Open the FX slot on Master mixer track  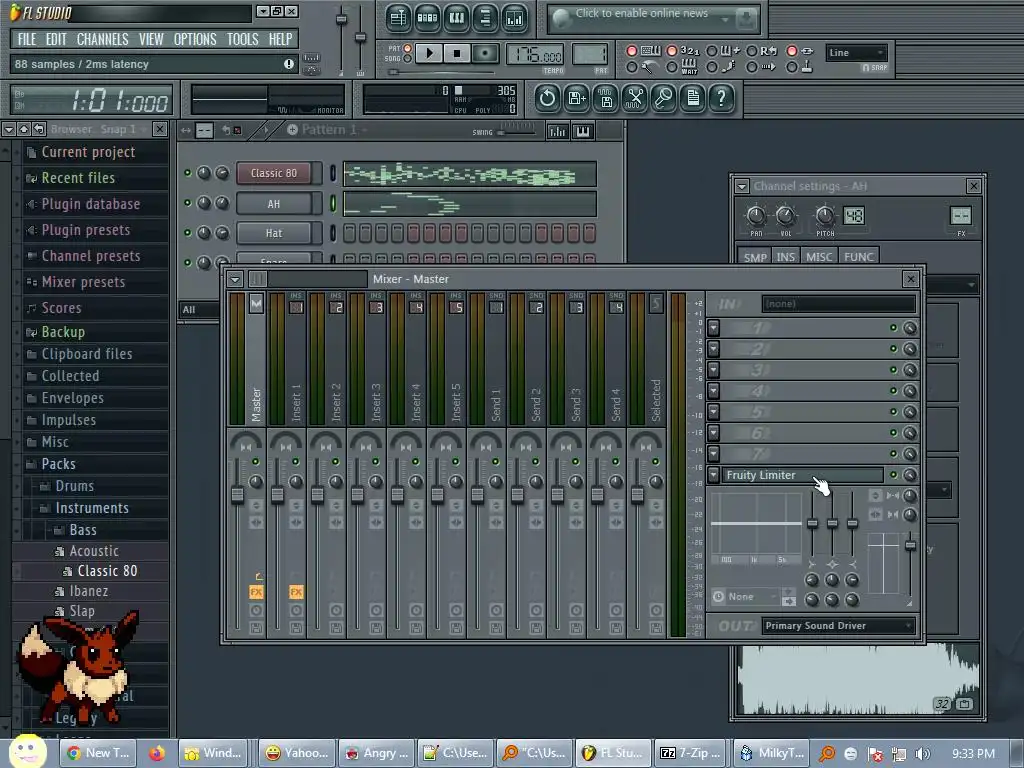tap(256, 592)
